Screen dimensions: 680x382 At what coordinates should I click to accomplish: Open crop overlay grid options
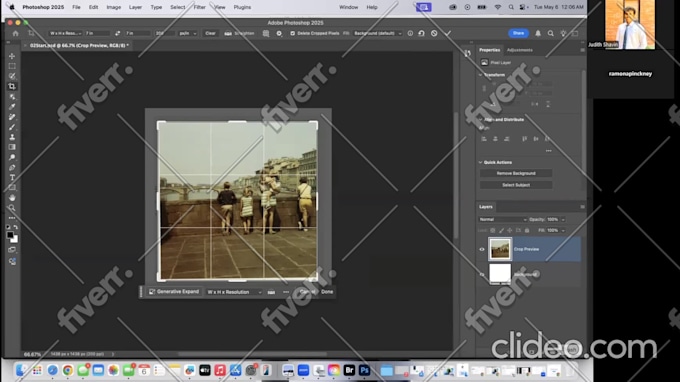click(x=266, y=33)
